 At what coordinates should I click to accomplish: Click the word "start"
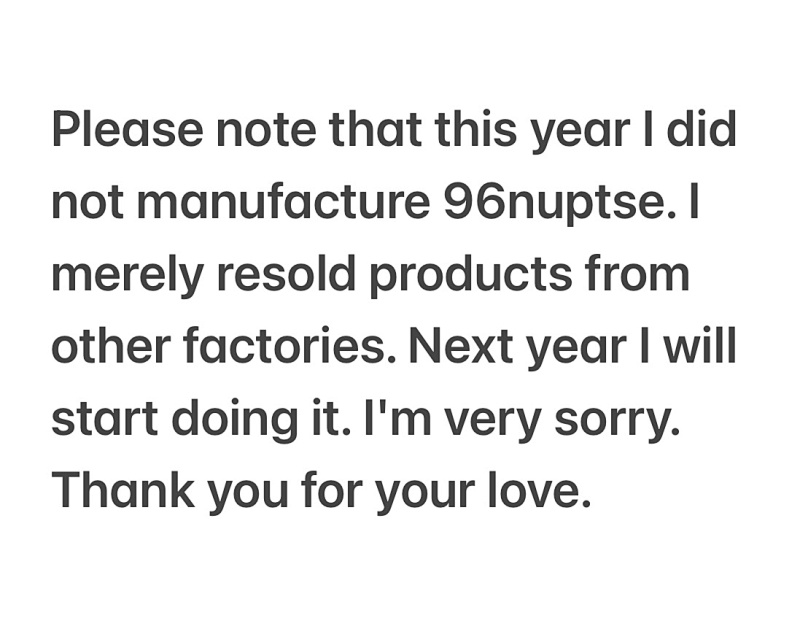105,420
